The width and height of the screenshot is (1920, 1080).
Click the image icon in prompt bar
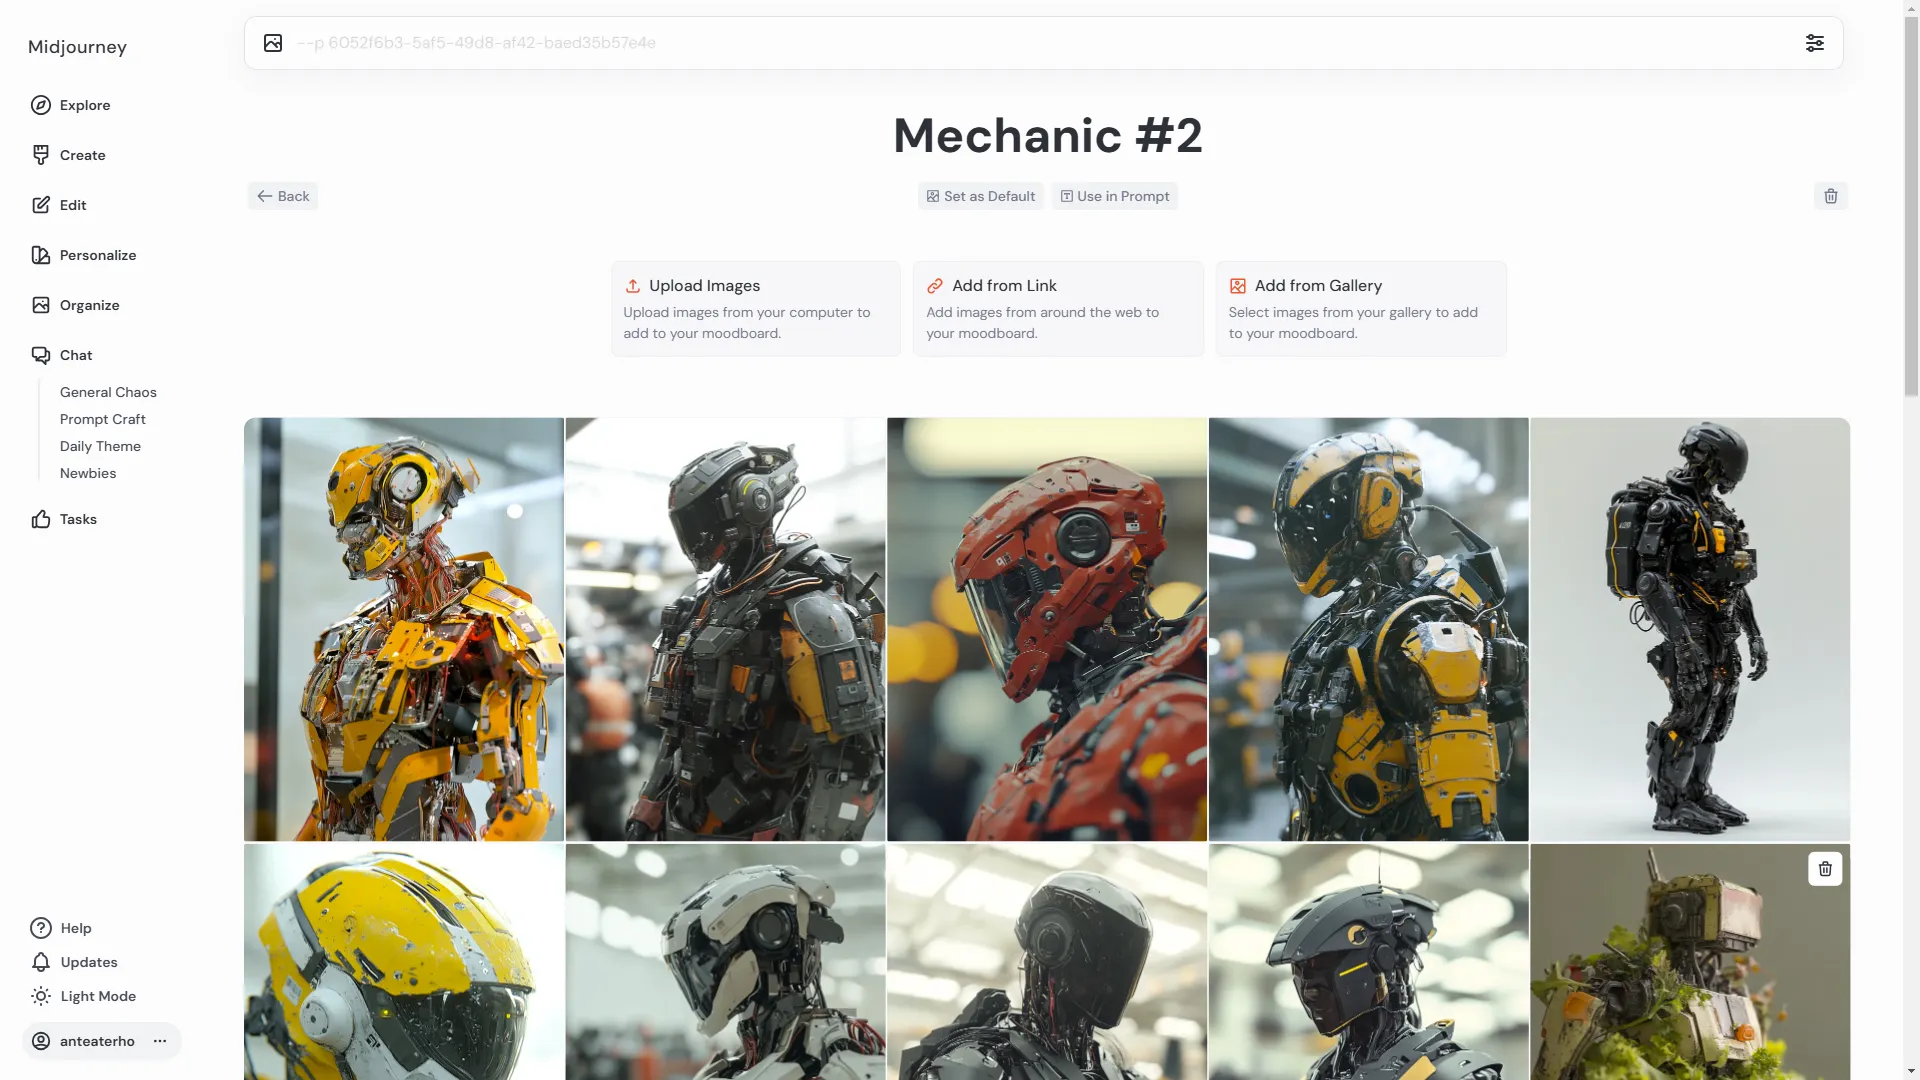coord(273,43)
